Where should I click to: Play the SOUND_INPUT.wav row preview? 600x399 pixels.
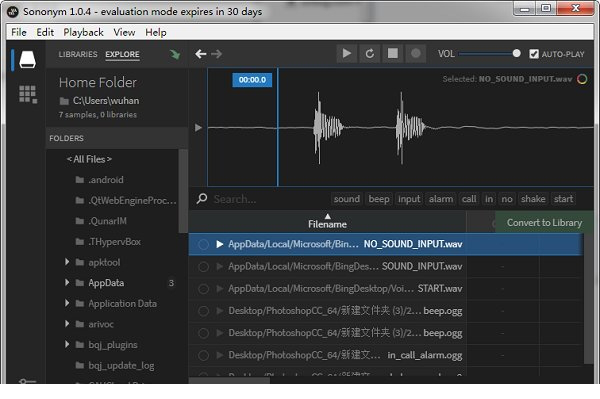click(219, 266)
